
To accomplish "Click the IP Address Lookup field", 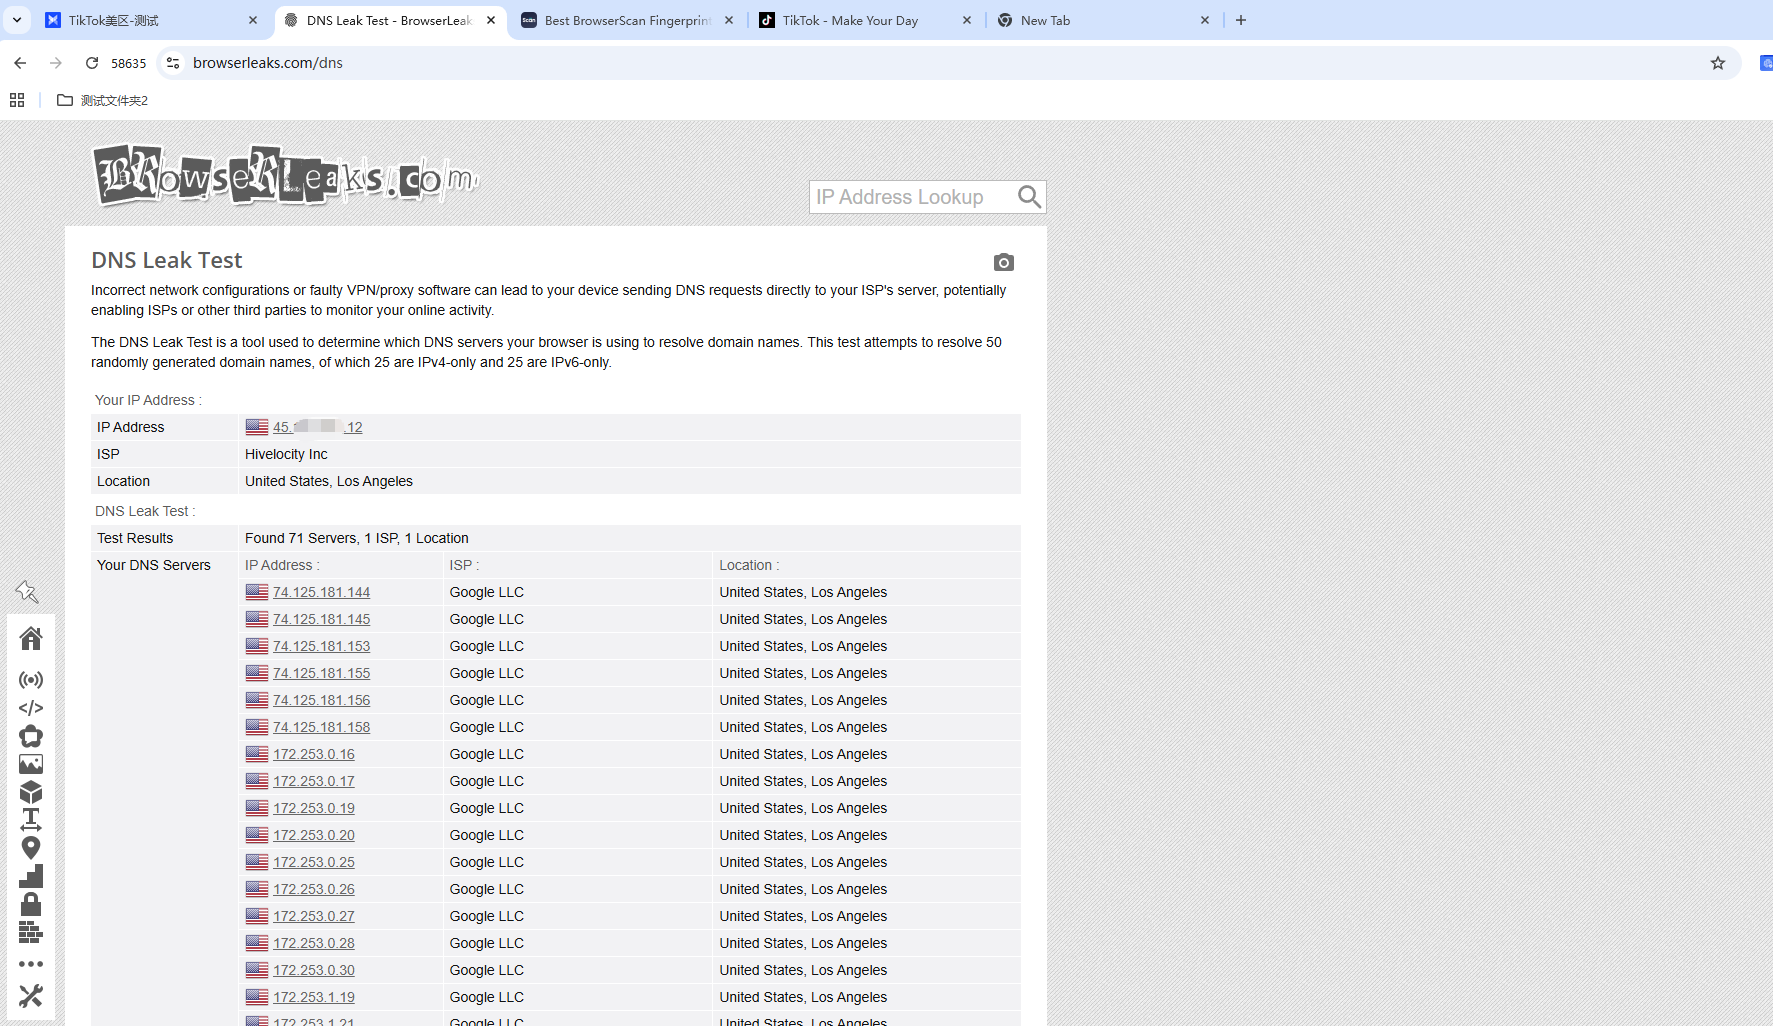I will click(x=912, y=197).
